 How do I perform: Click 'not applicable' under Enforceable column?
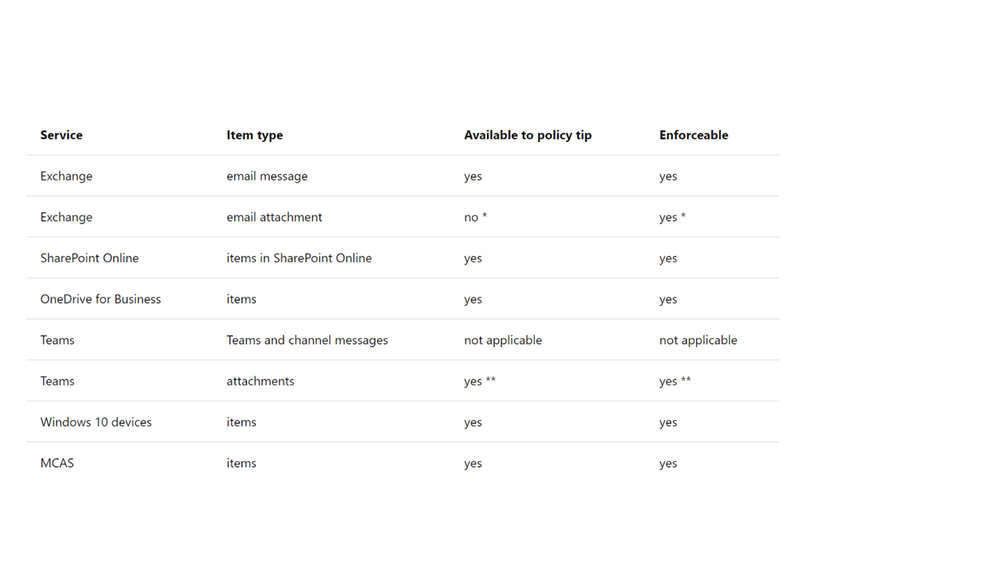(698, 340)
